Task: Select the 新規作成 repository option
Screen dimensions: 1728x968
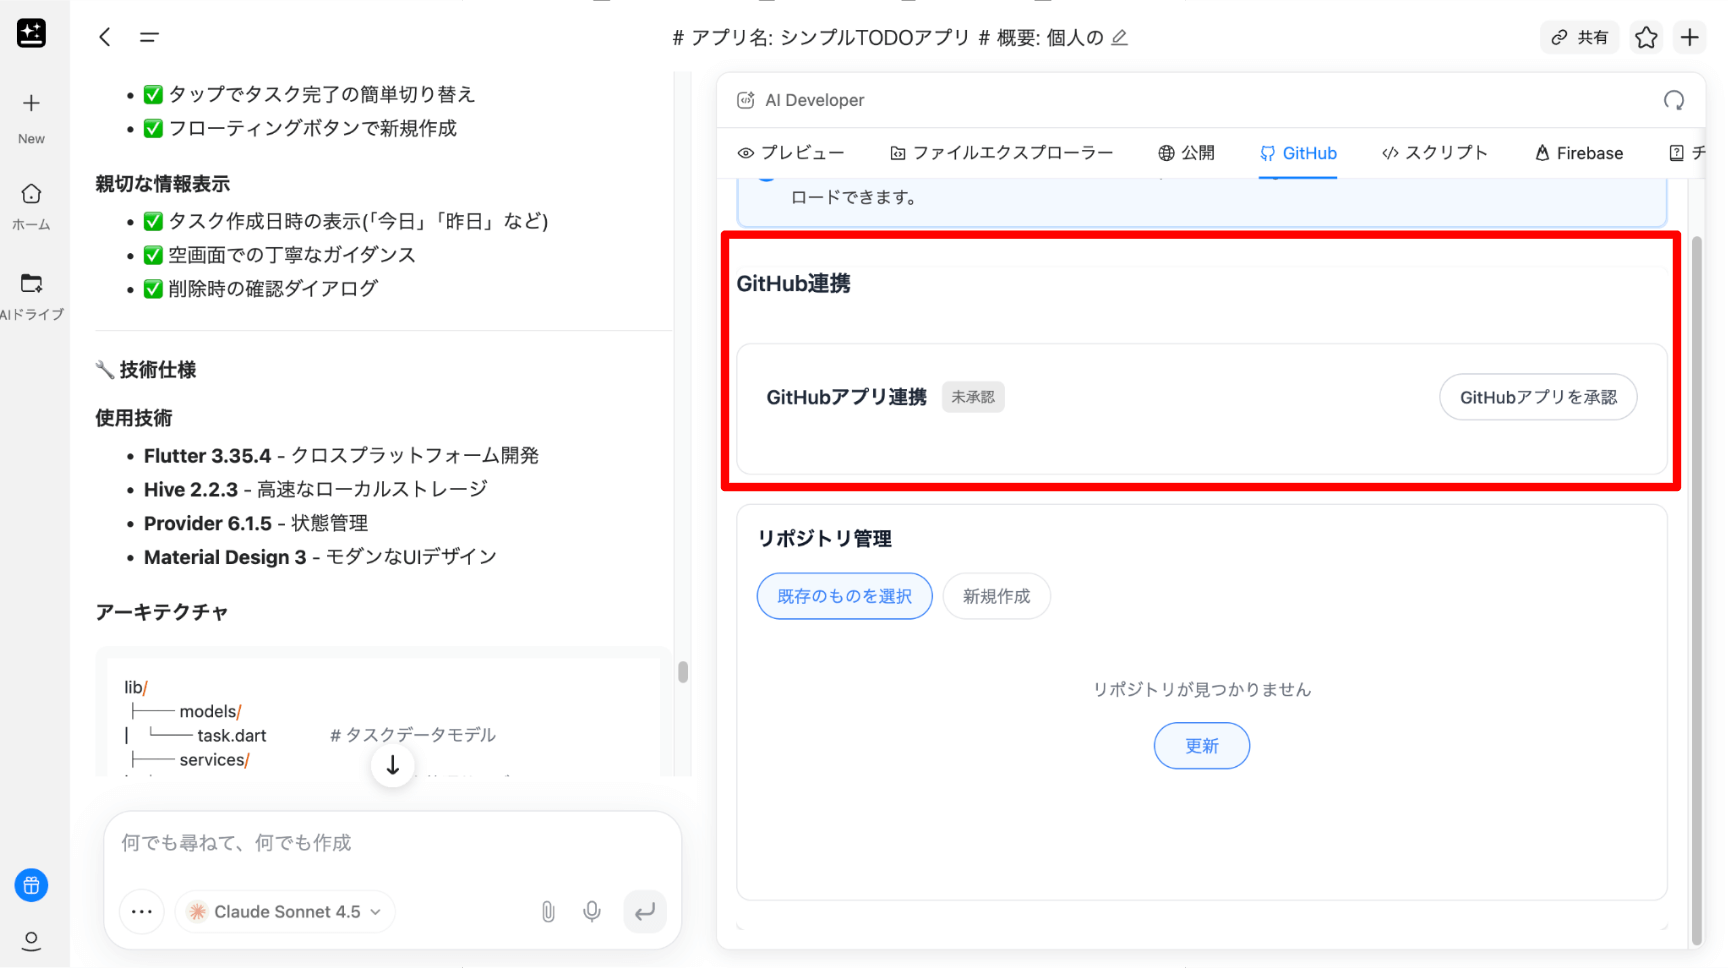Action: 996,596
